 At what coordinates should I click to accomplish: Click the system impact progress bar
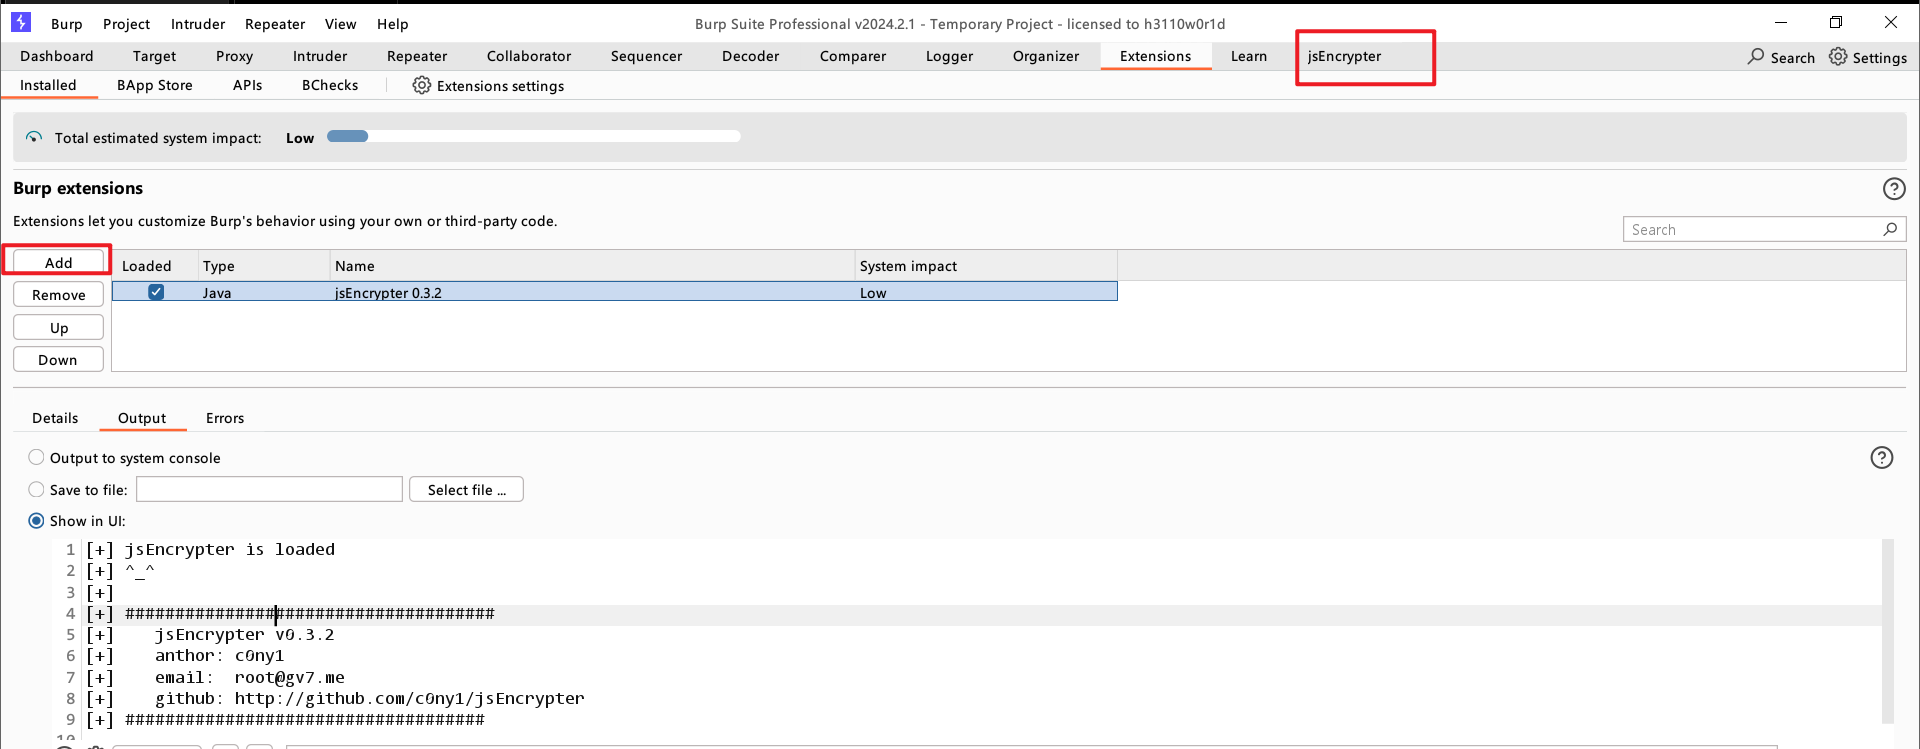(534, 136)
